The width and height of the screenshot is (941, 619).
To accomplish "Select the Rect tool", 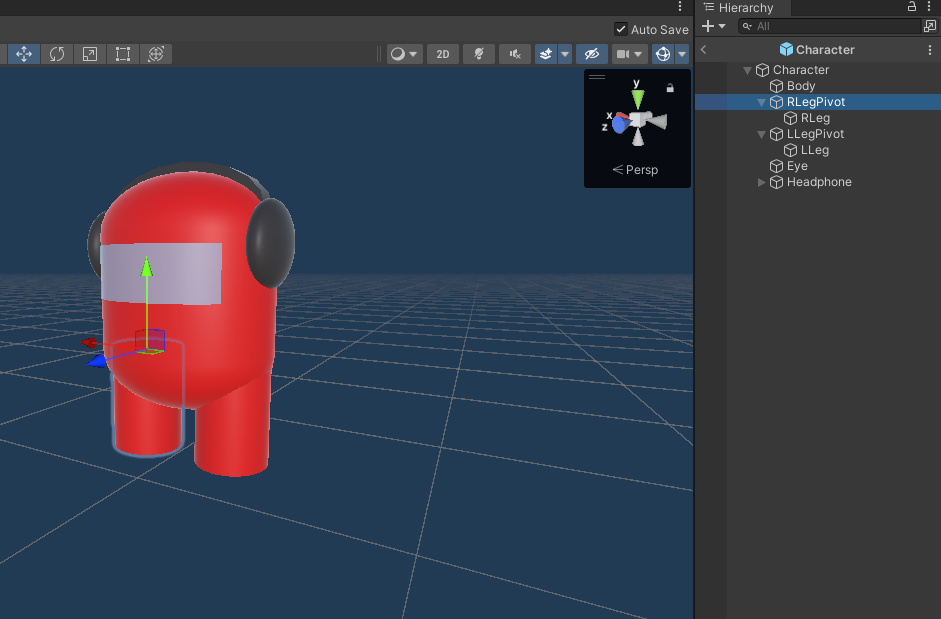I will tap(123, 54).
